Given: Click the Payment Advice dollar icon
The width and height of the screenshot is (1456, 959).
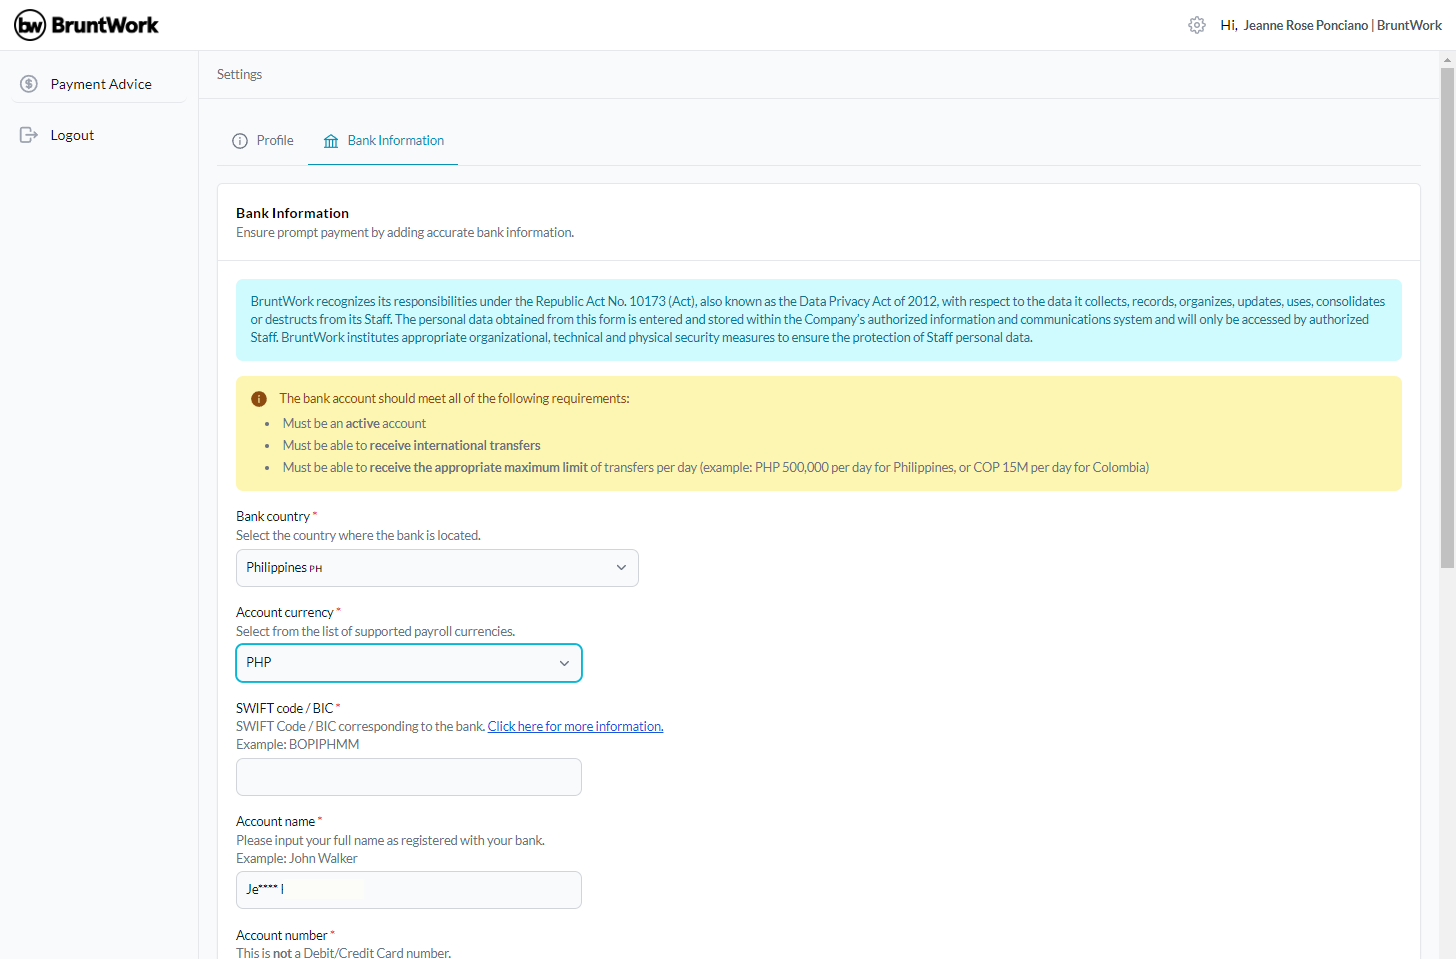Looking at the screenshot, I should 29,84.
